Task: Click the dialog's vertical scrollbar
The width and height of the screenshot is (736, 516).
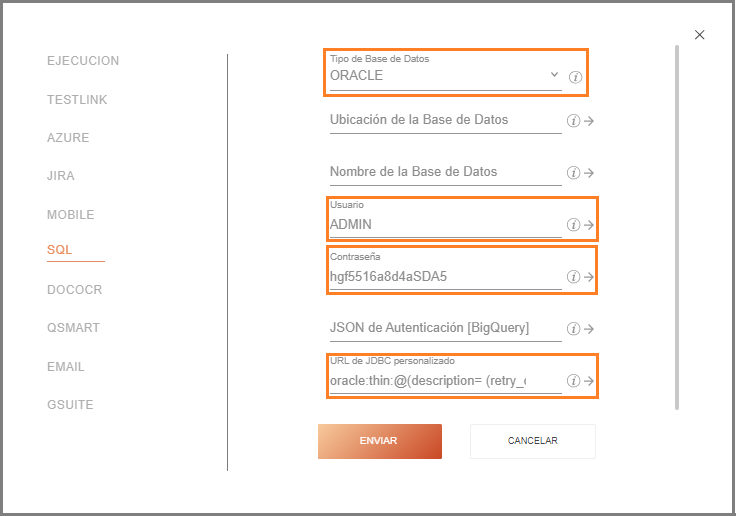Action: click(677, 227)
